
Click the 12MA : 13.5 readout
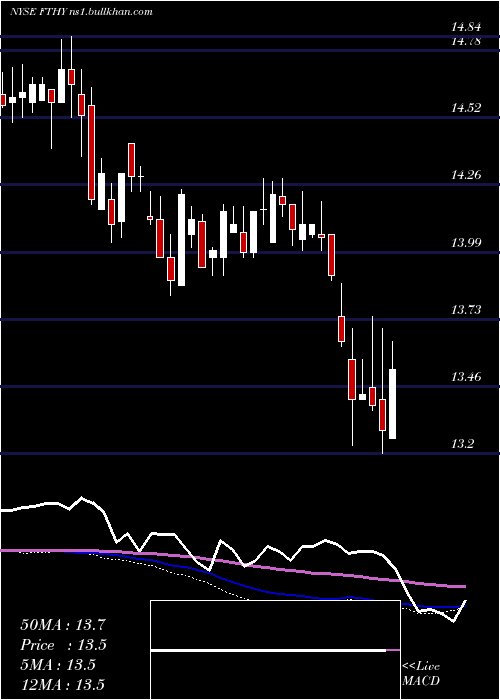[x=62, y=685]
